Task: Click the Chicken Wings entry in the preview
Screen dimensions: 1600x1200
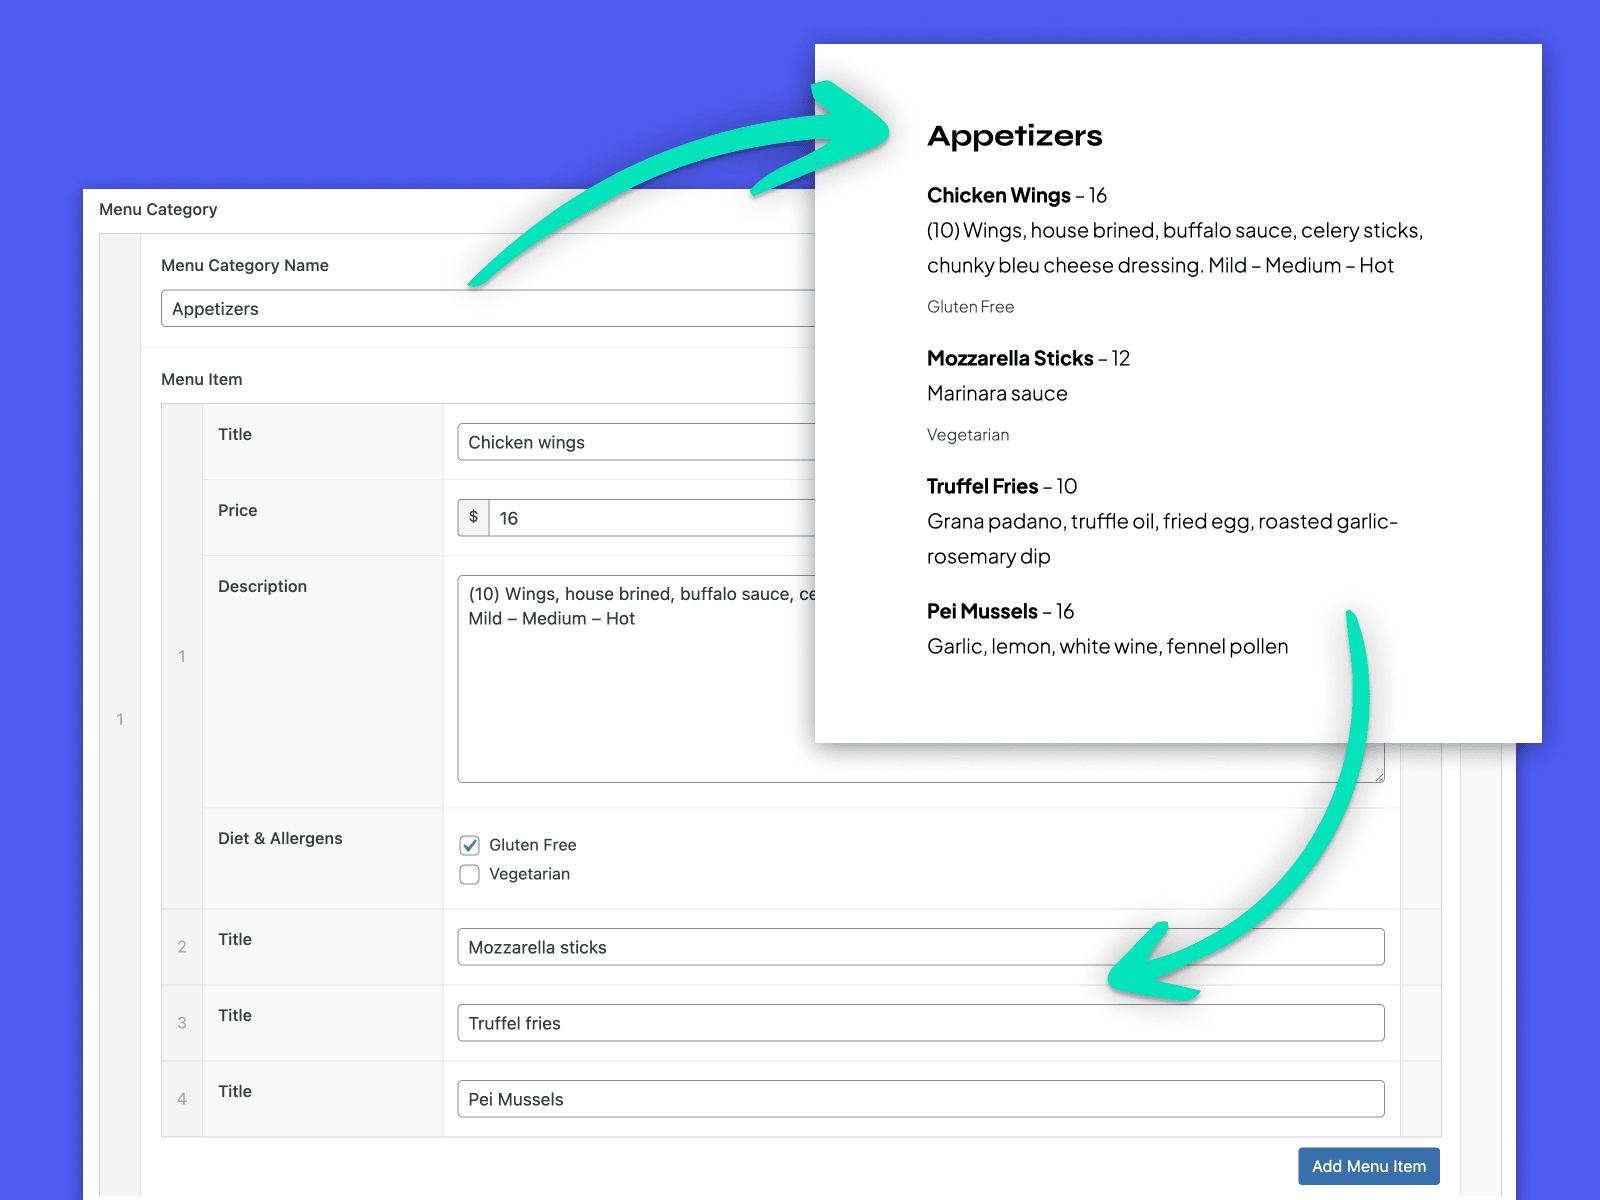Action: pyautogui.click(x=1000, y=196)
